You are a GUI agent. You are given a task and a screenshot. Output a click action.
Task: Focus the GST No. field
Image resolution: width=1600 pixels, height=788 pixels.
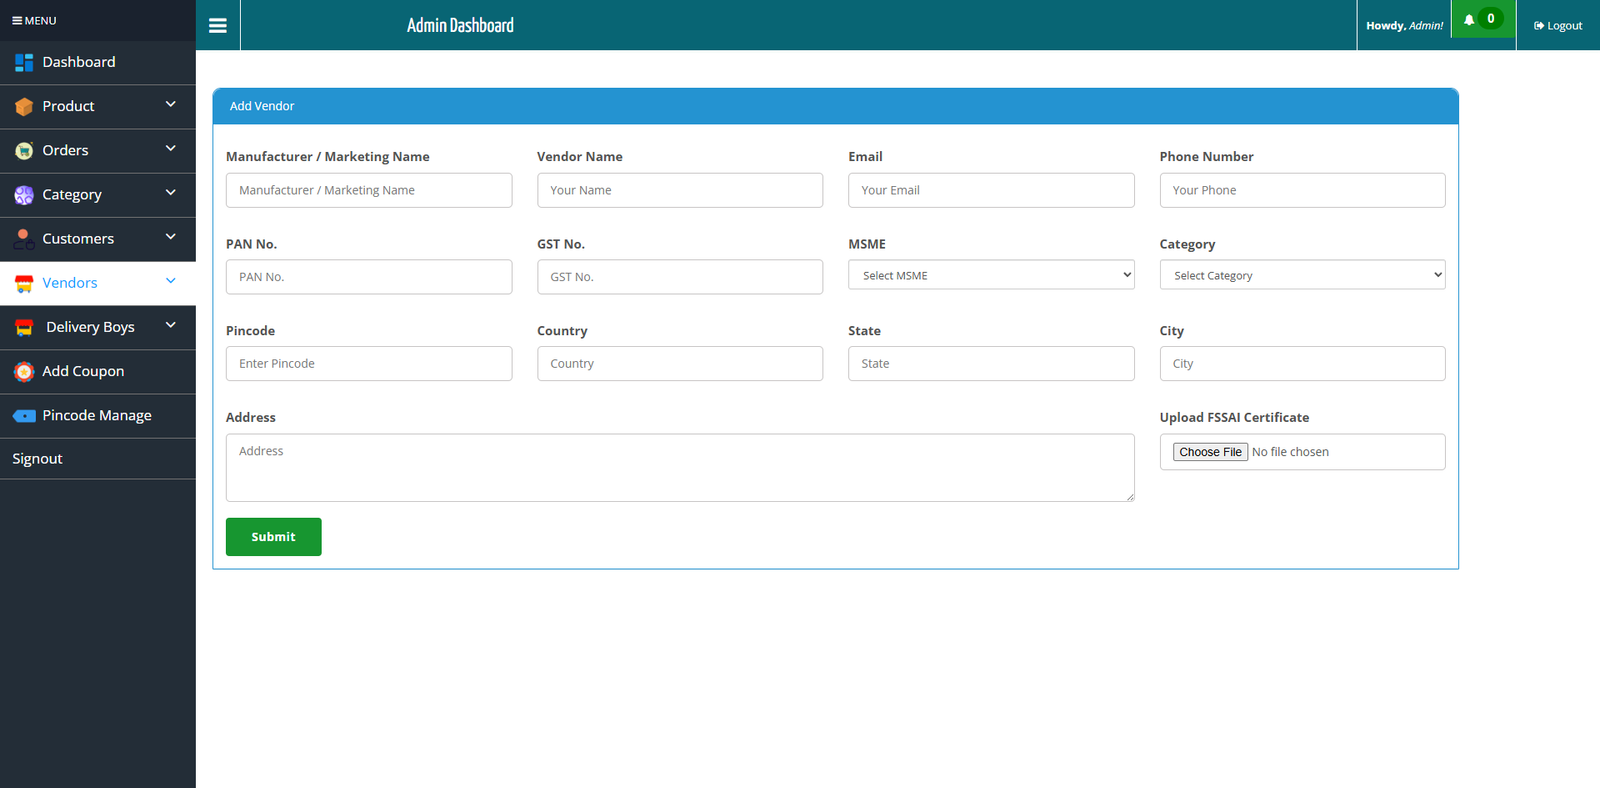(x=680, y=277)
